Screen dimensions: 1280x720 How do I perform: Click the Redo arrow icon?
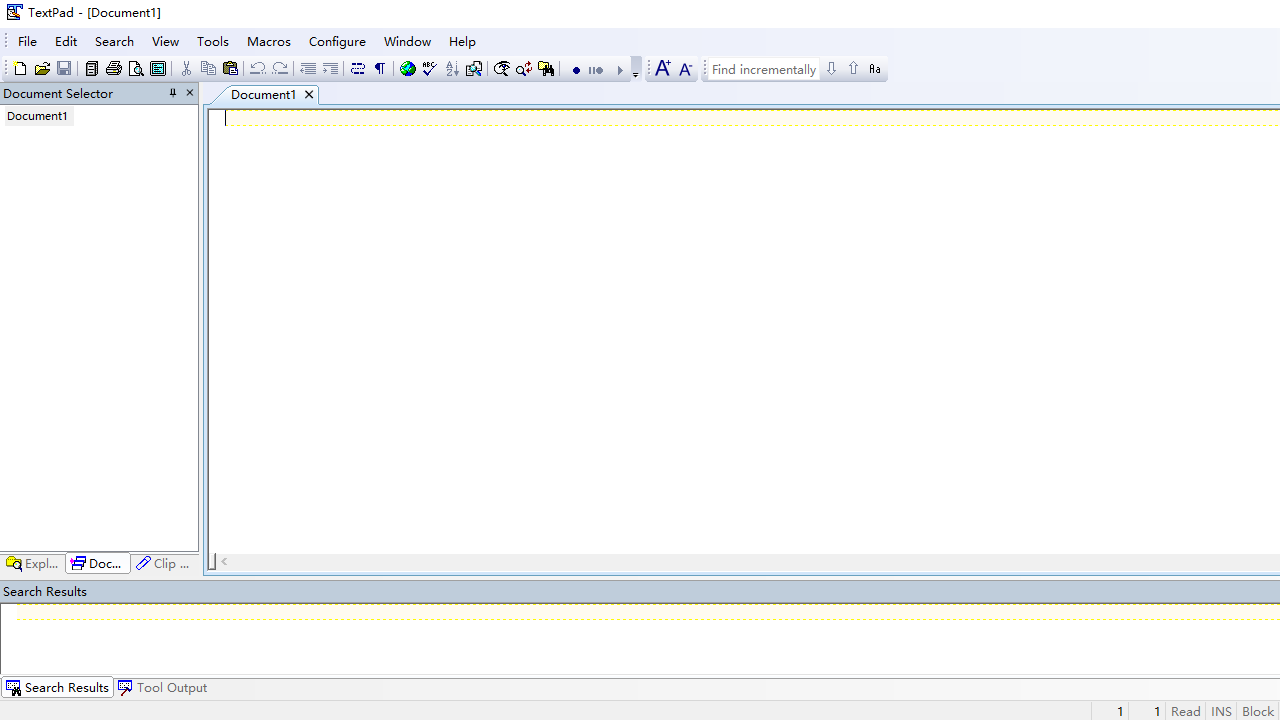tap(280, 69)
